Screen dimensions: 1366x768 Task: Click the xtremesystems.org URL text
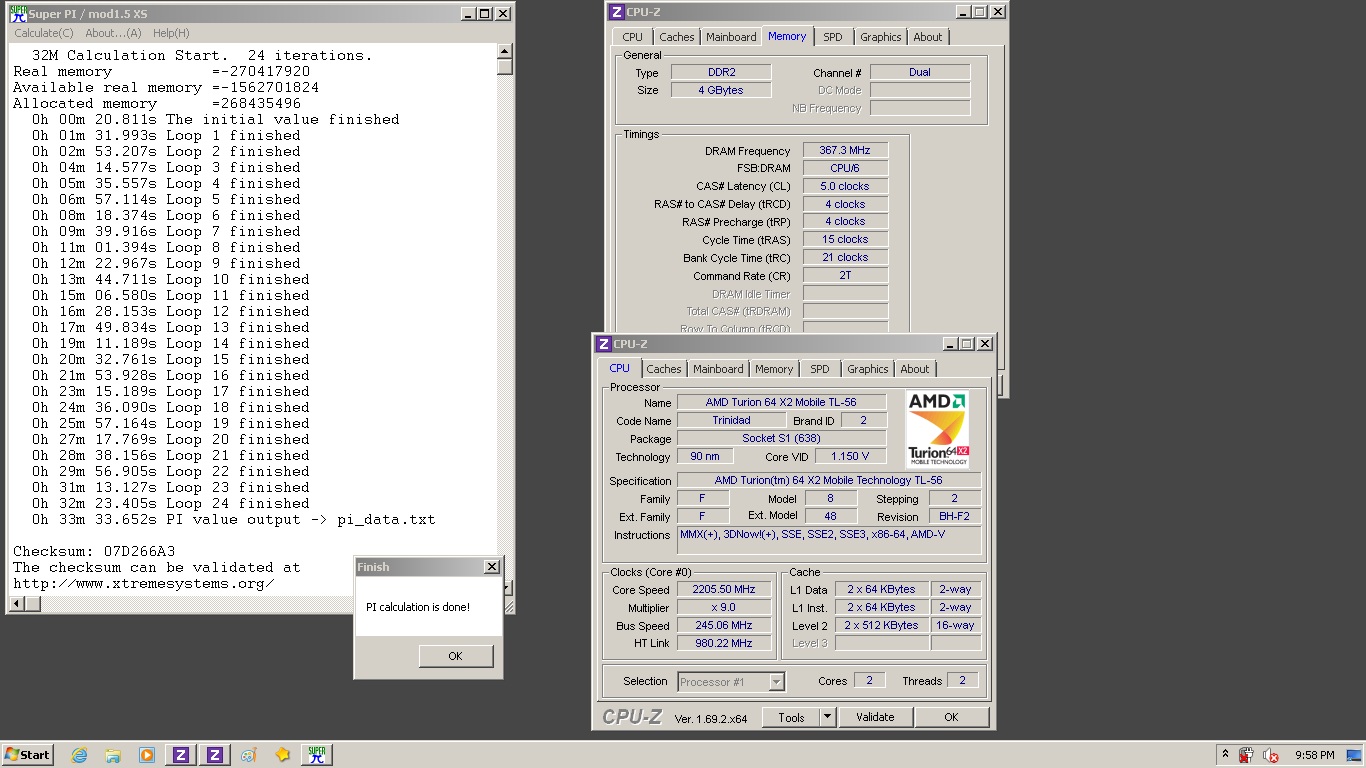(x=143, y=583)
